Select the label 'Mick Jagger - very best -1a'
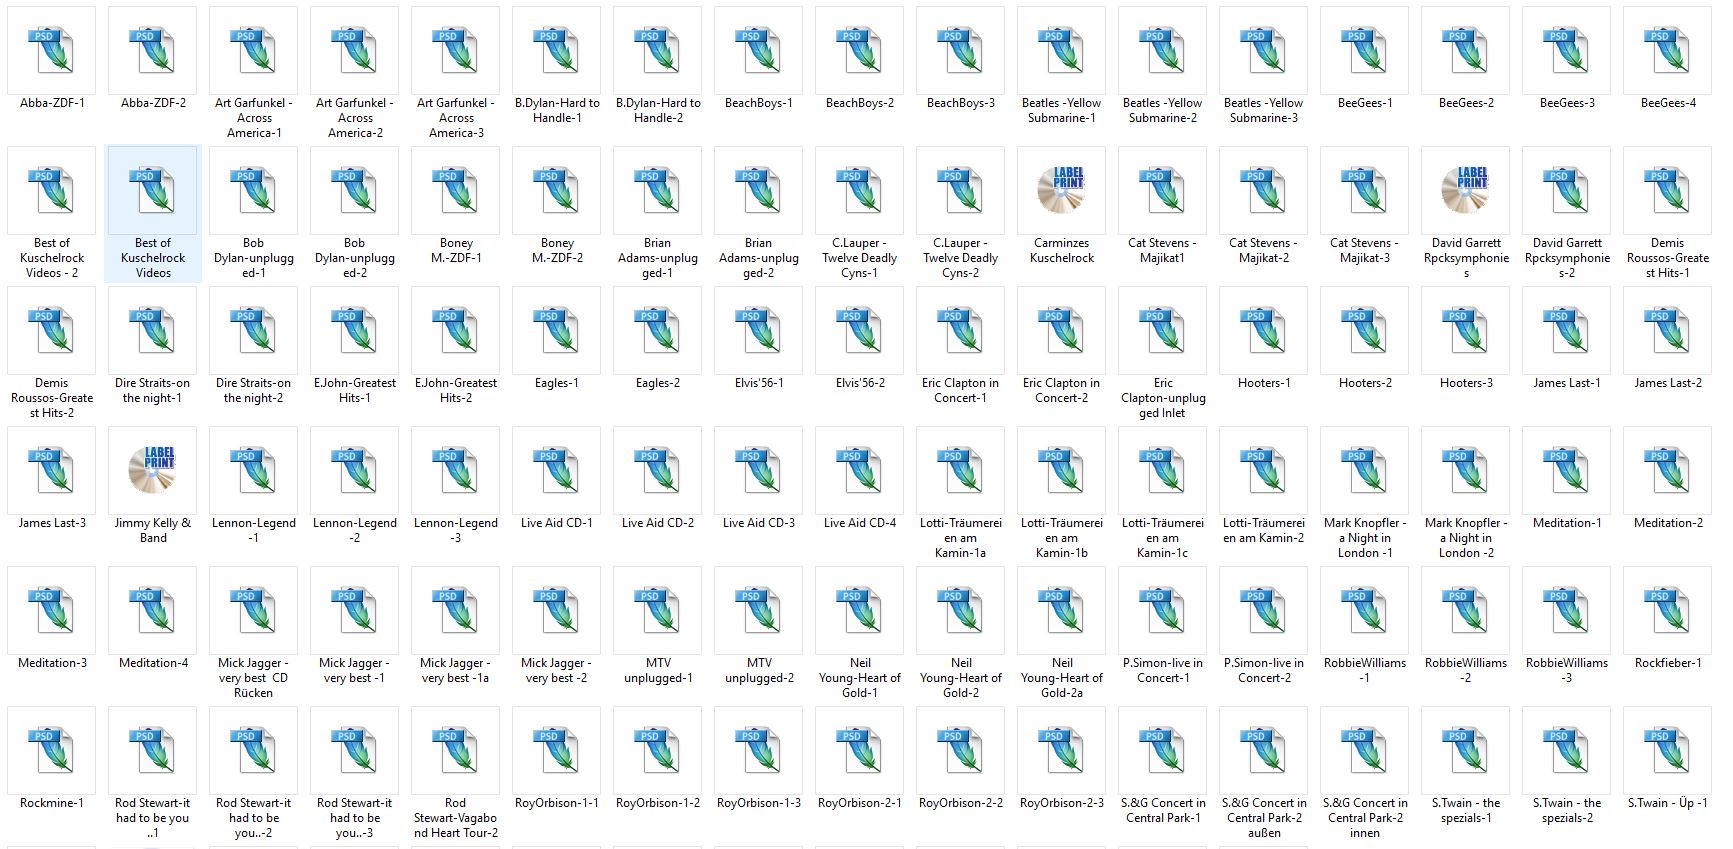The width and height of the screenshot is (1733, 849). [456, 670]
